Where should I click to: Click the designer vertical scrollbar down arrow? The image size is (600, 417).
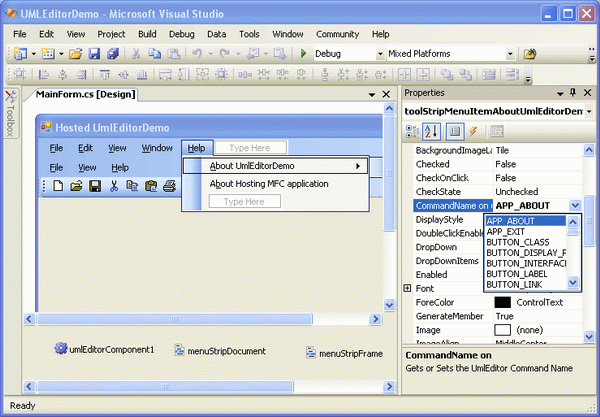(x=389, y=305)
